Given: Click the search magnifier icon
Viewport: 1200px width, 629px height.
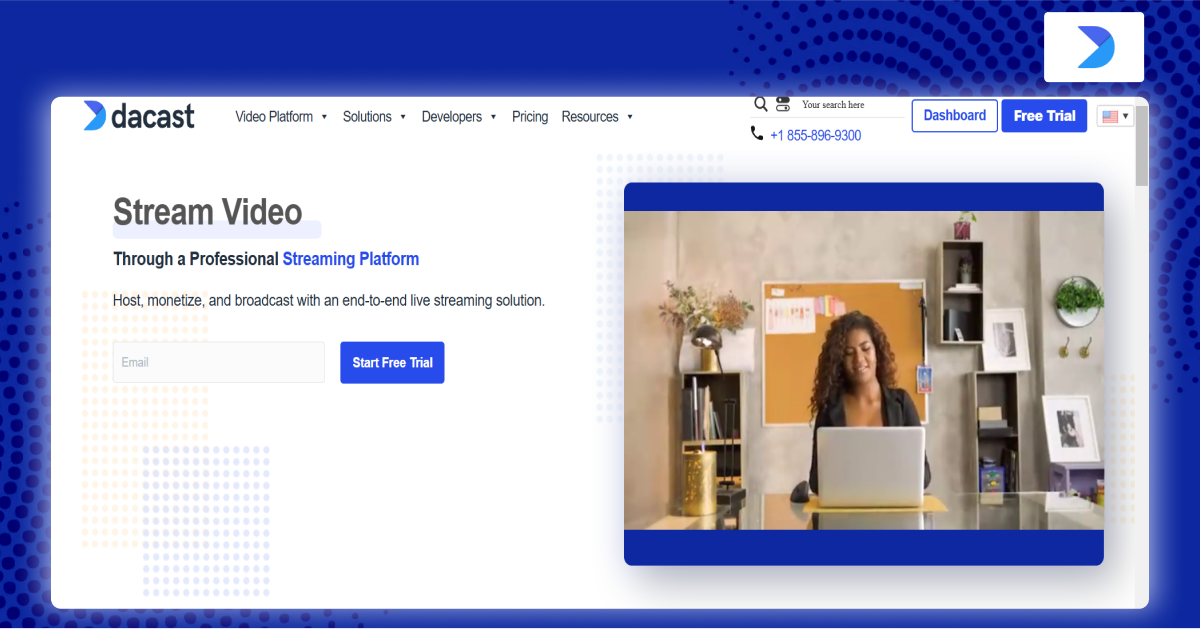Looking at the screenshot, I should click(x=761, y=104).
